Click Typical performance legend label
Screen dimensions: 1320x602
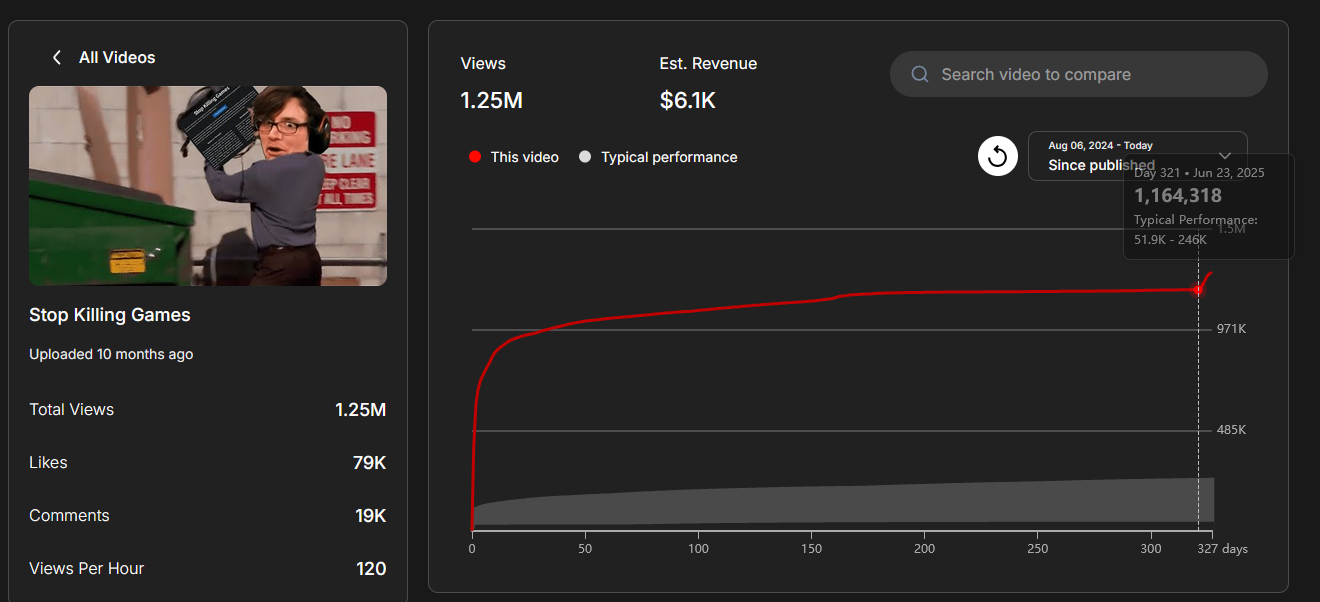point(669,157)
